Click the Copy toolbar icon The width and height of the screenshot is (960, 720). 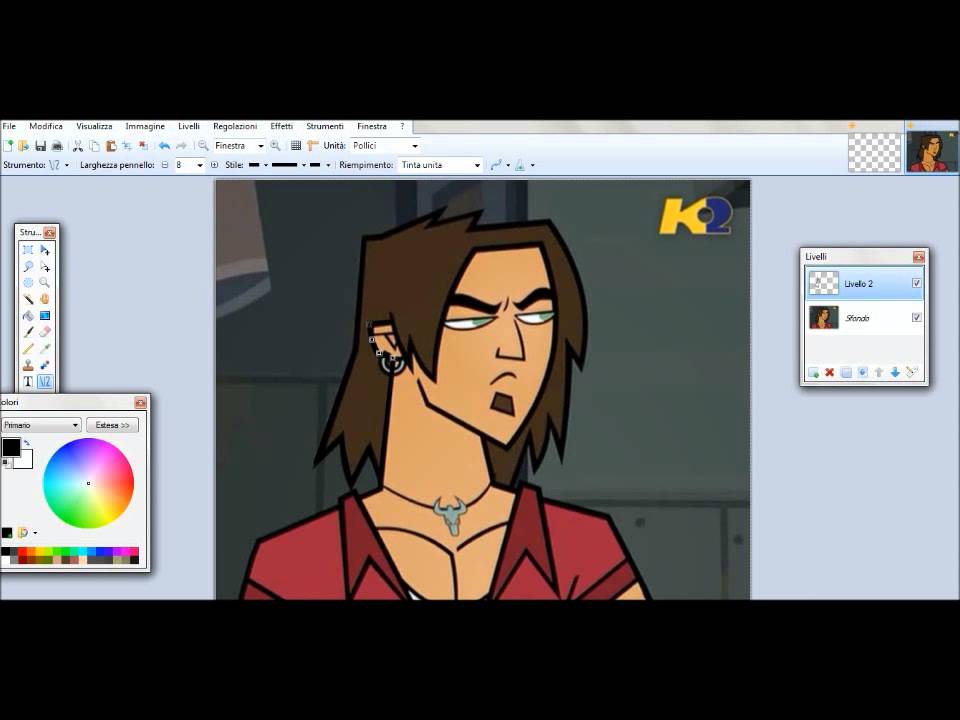tap(94, 146)
